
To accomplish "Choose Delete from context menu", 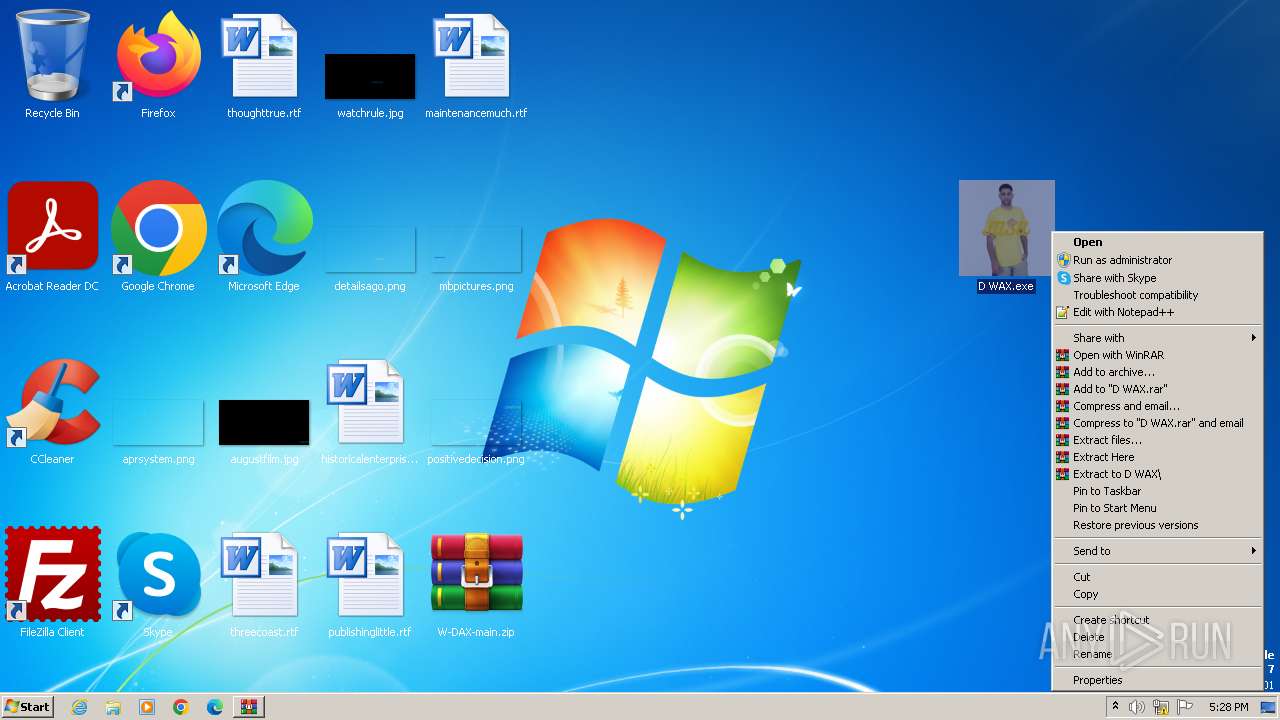I will (x=1158, y=637).
